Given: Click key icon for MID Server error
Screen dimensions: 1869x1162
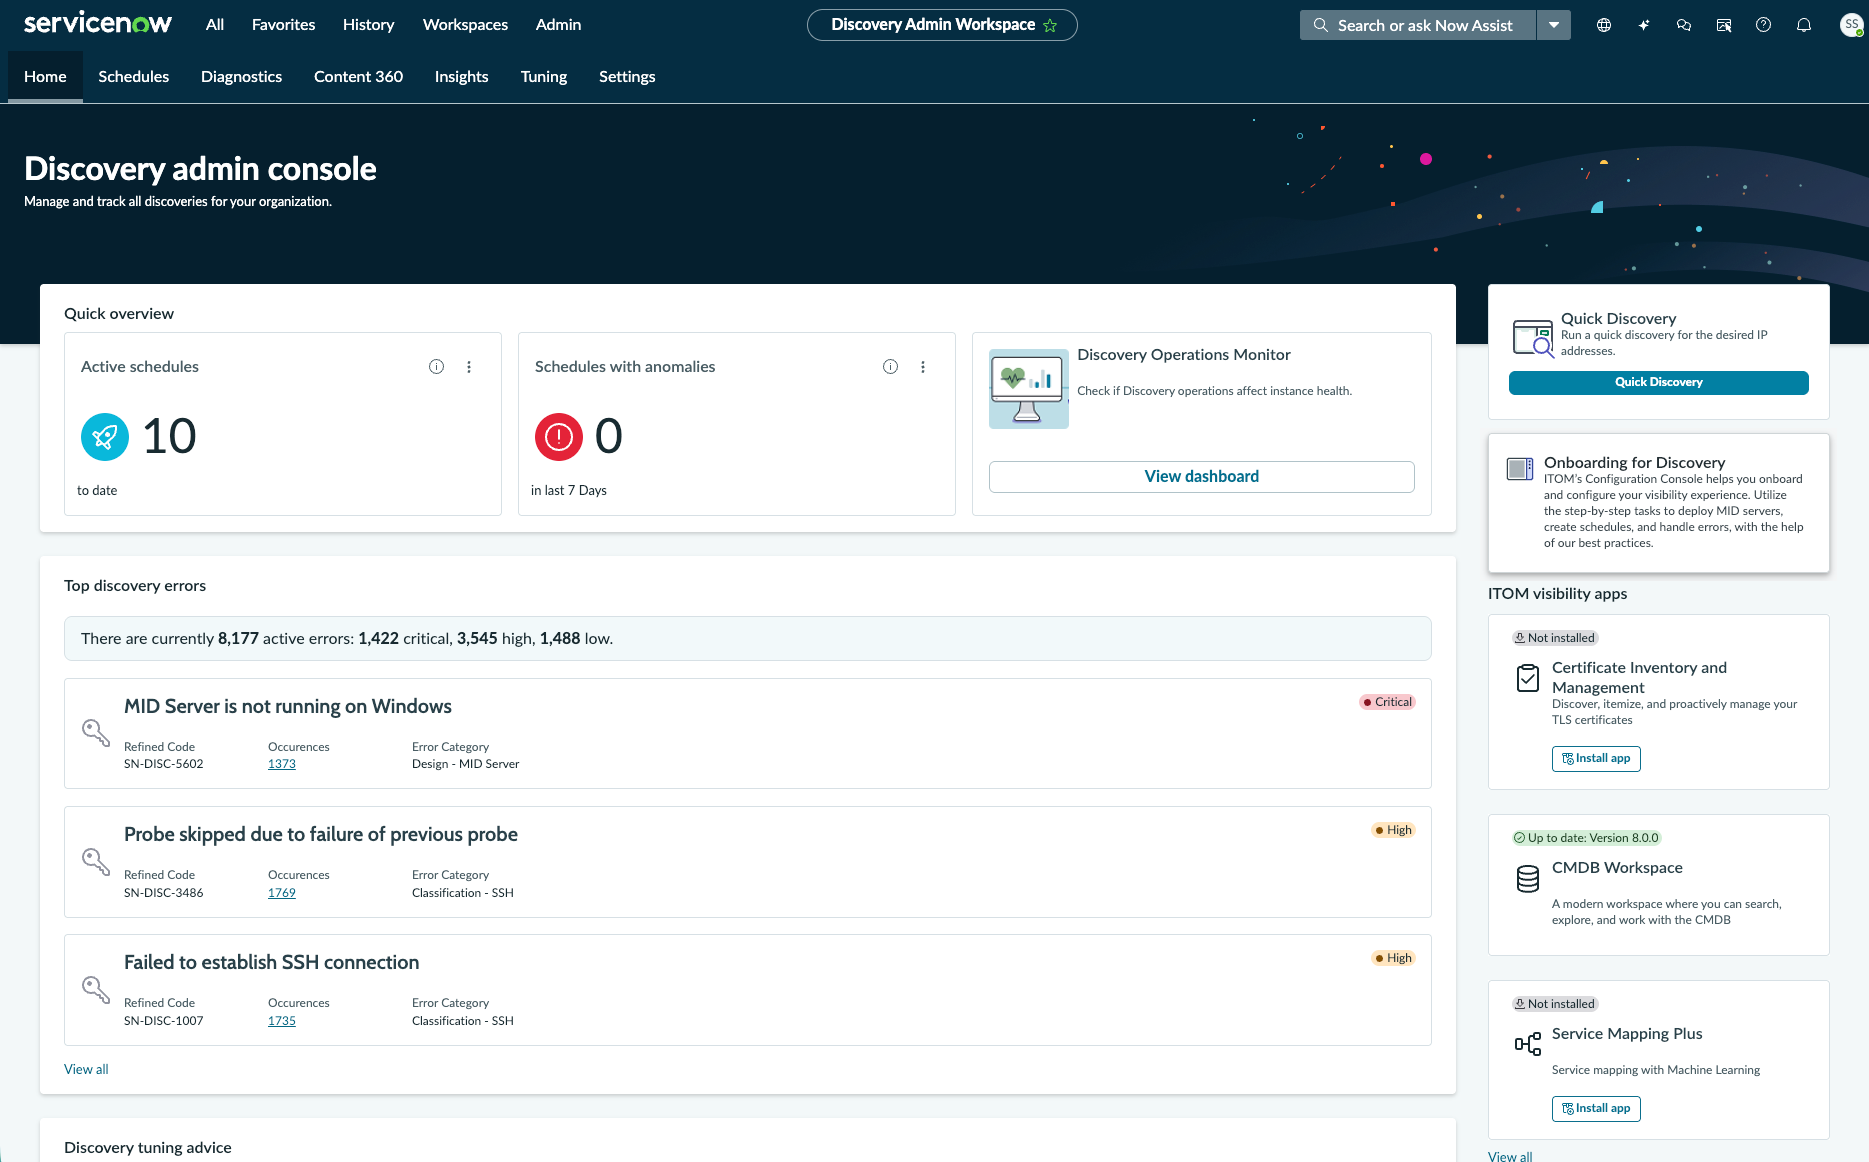Looking at the screenshot, I should tap(96, 733).
